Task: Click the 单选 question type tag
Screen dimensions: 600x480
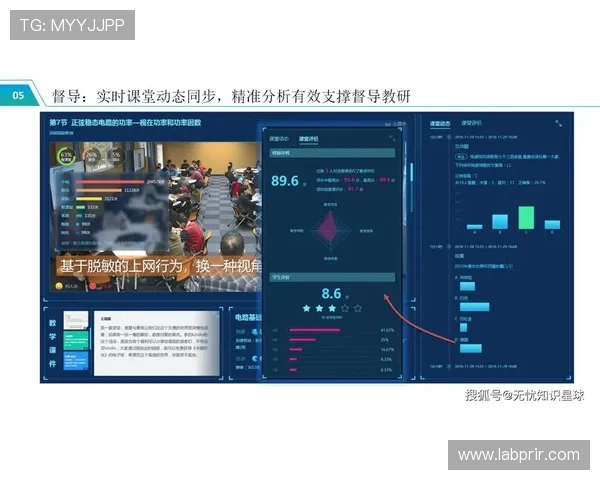Action: [461, 157]
